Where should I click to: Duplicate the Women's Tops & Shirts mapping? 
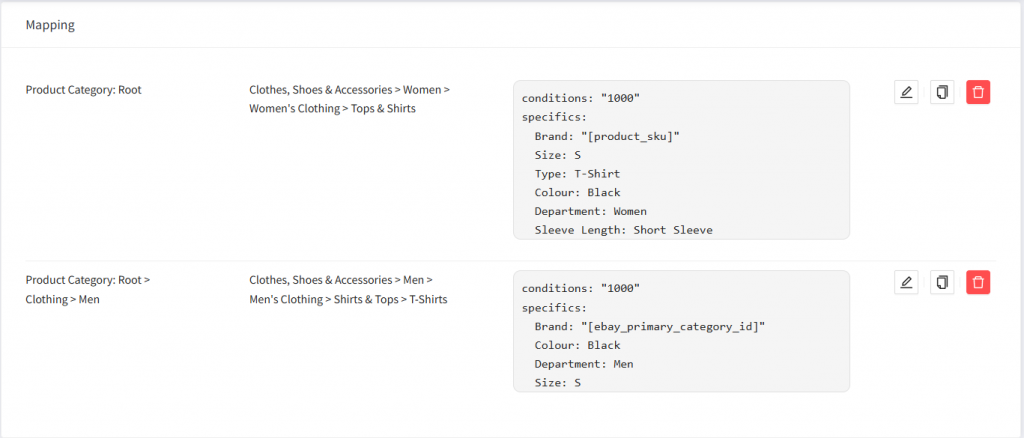pyautogui.click(x=942, y=93)
